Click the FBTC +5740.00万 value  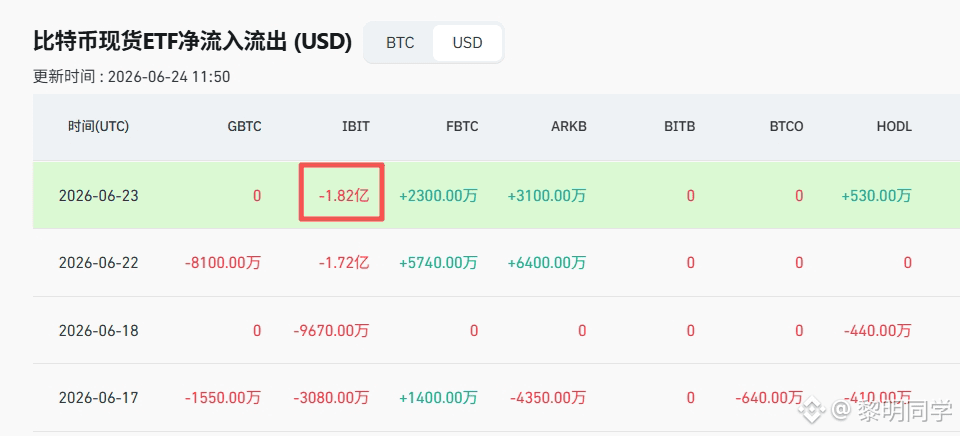(x=438, y=263)
